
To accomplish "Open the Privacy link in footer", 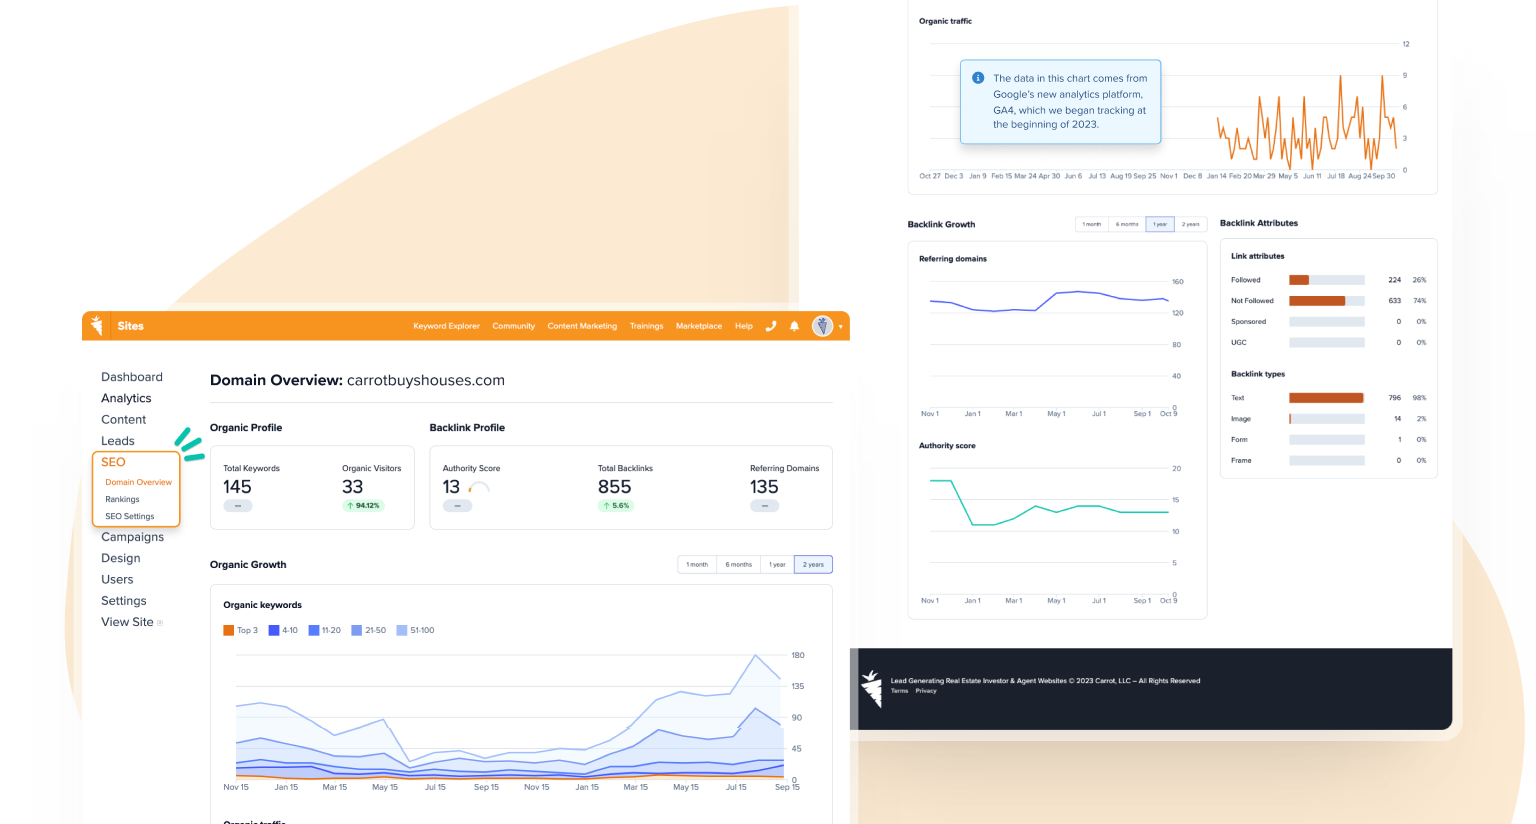I will tap(926, 691).
